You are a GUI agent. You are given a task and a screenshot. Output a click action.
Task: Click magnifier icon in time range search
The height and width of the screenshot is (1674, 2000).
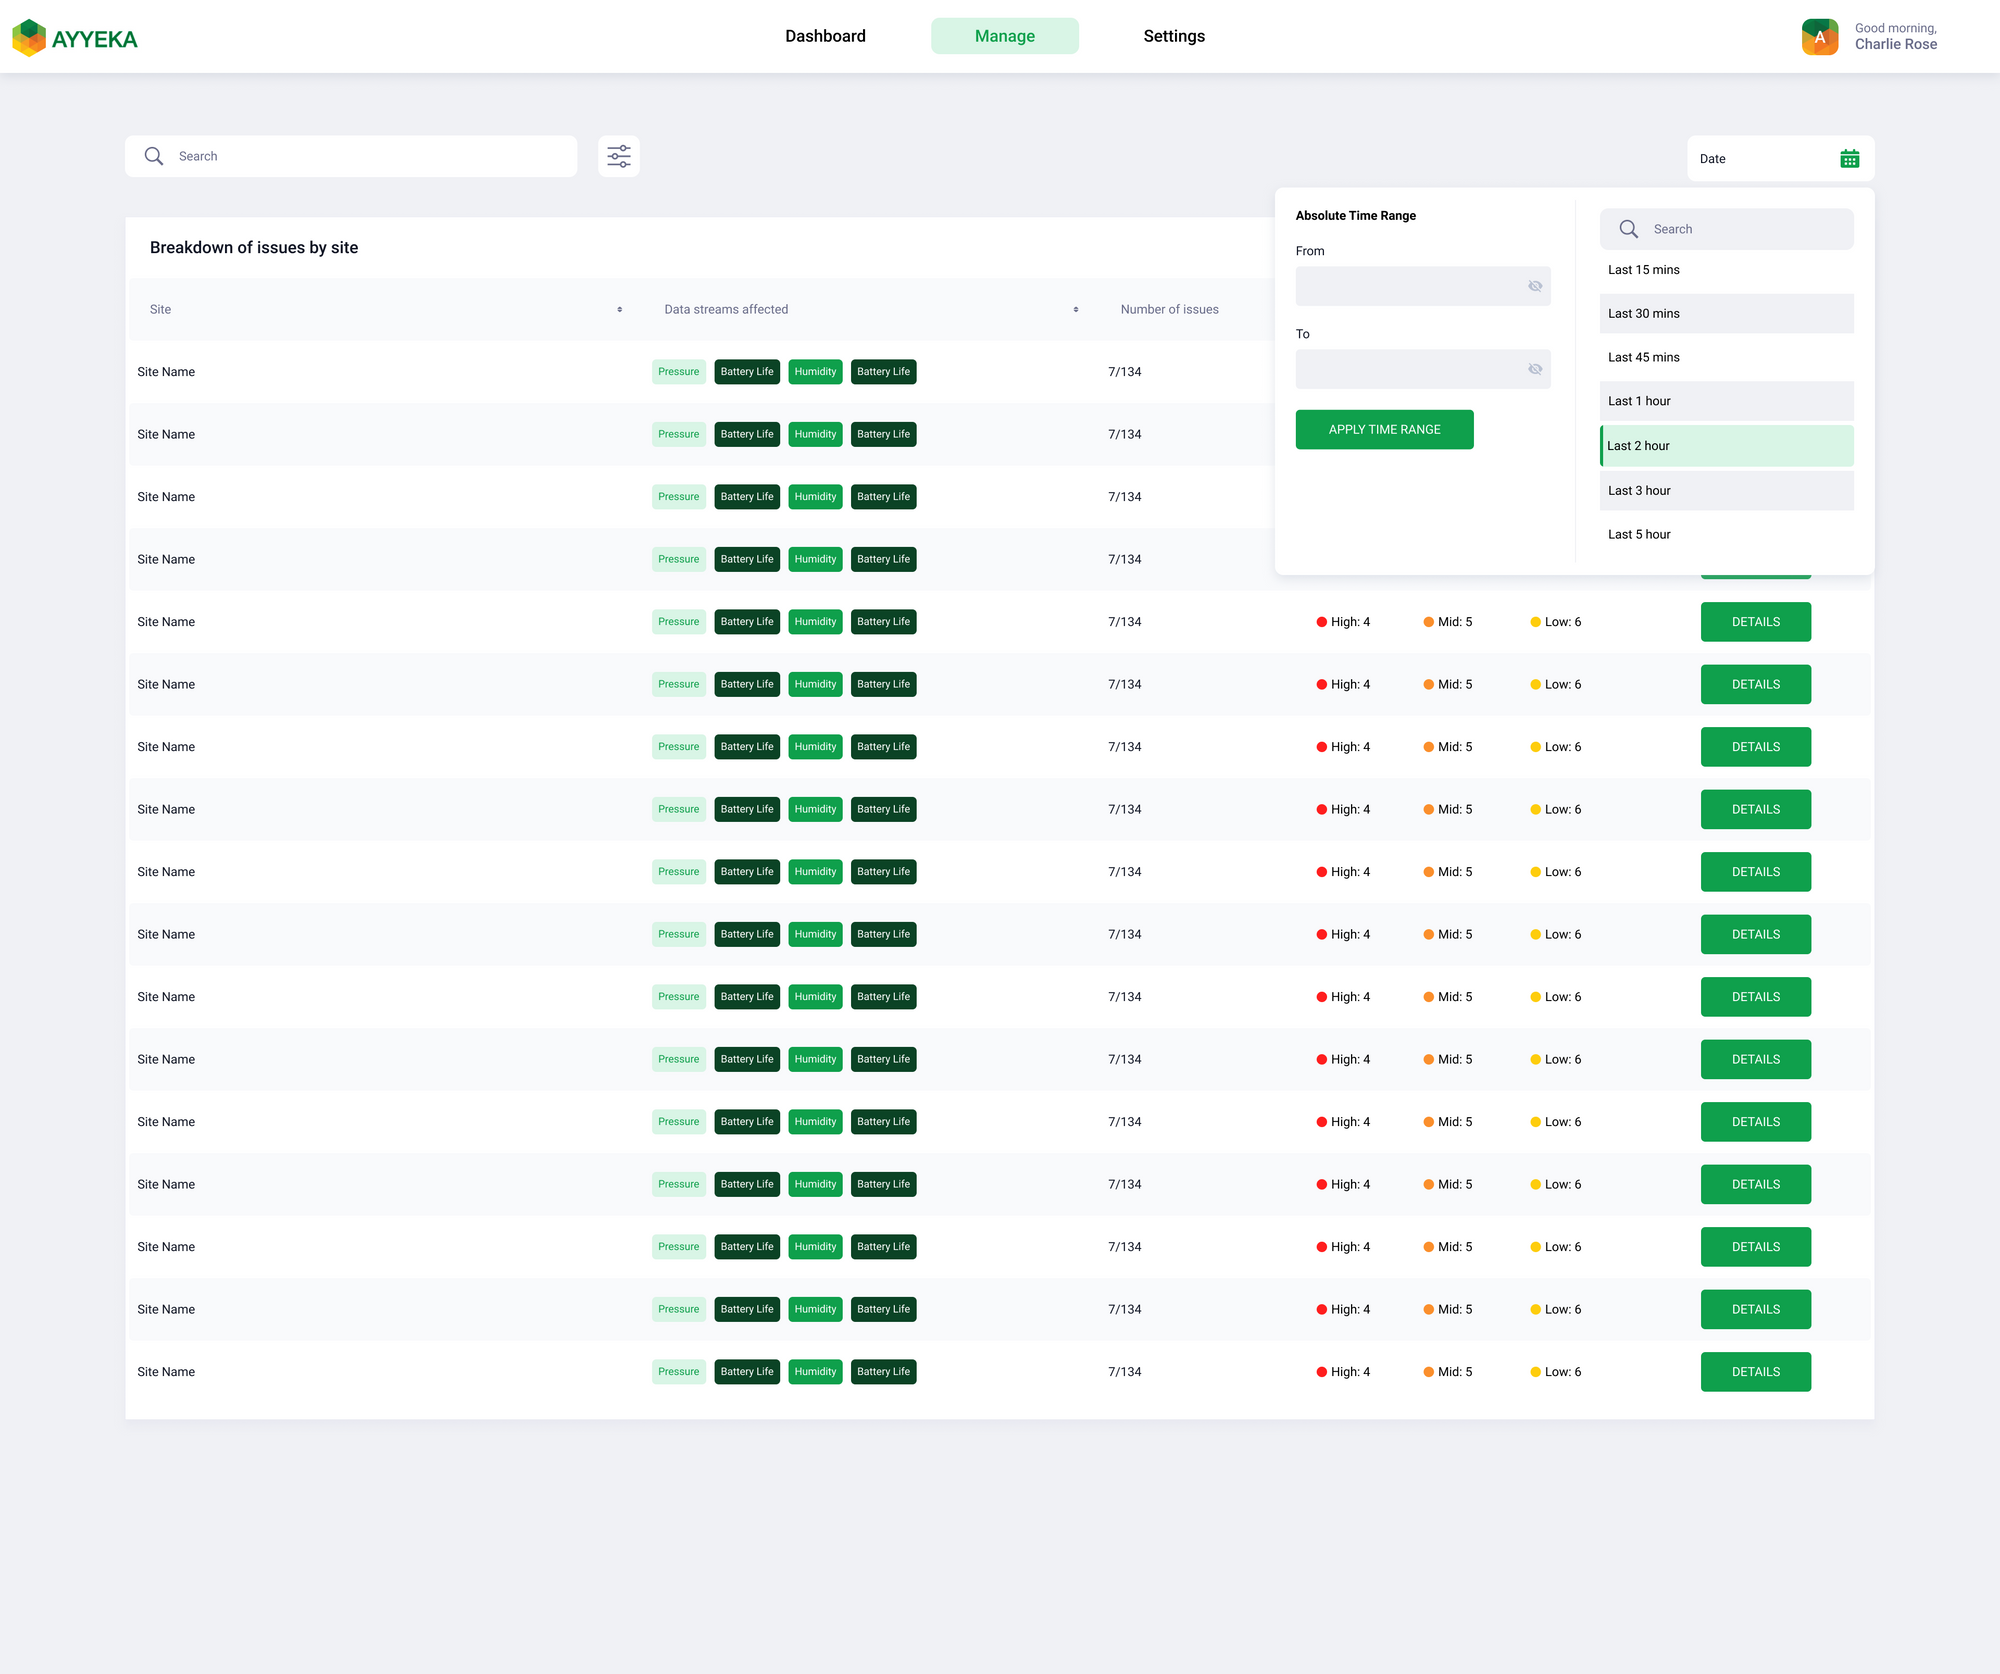click(x=1628, y=229)
